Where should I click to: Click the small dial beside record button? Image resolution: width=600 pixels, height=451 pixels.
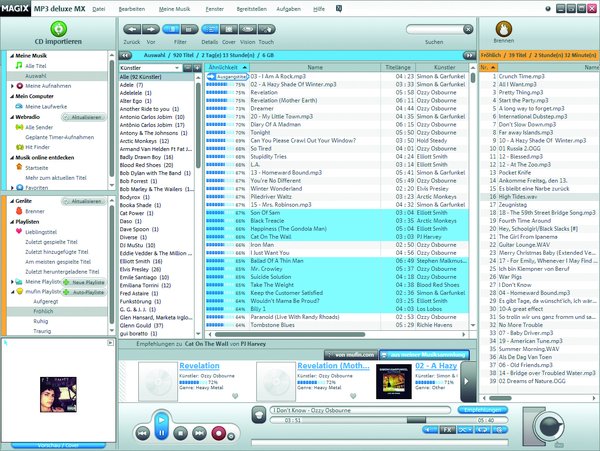coord(231,436)
